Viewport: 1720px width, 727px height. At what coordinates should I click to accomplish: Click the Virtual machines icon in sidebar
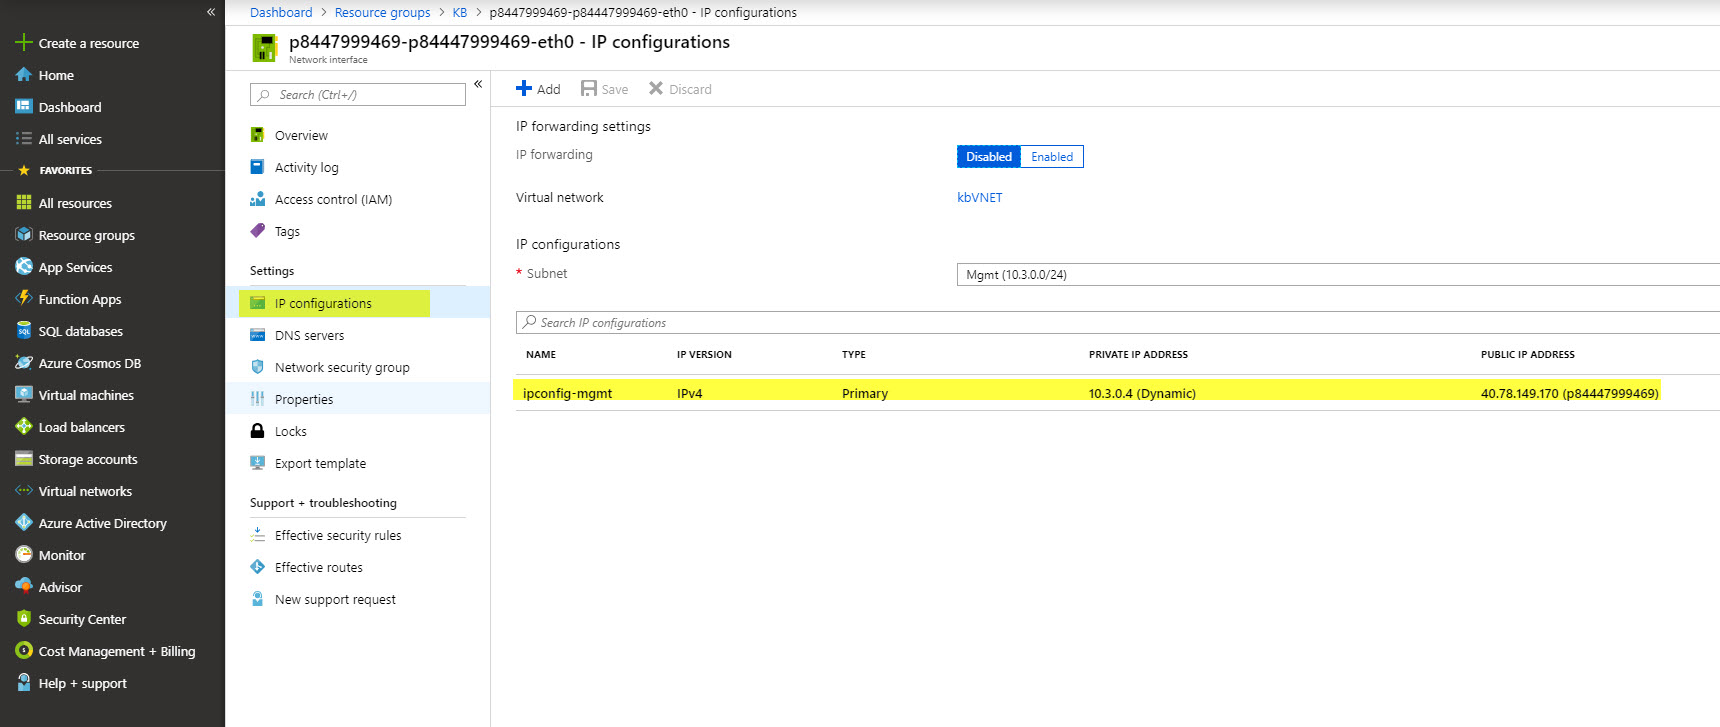24,395
